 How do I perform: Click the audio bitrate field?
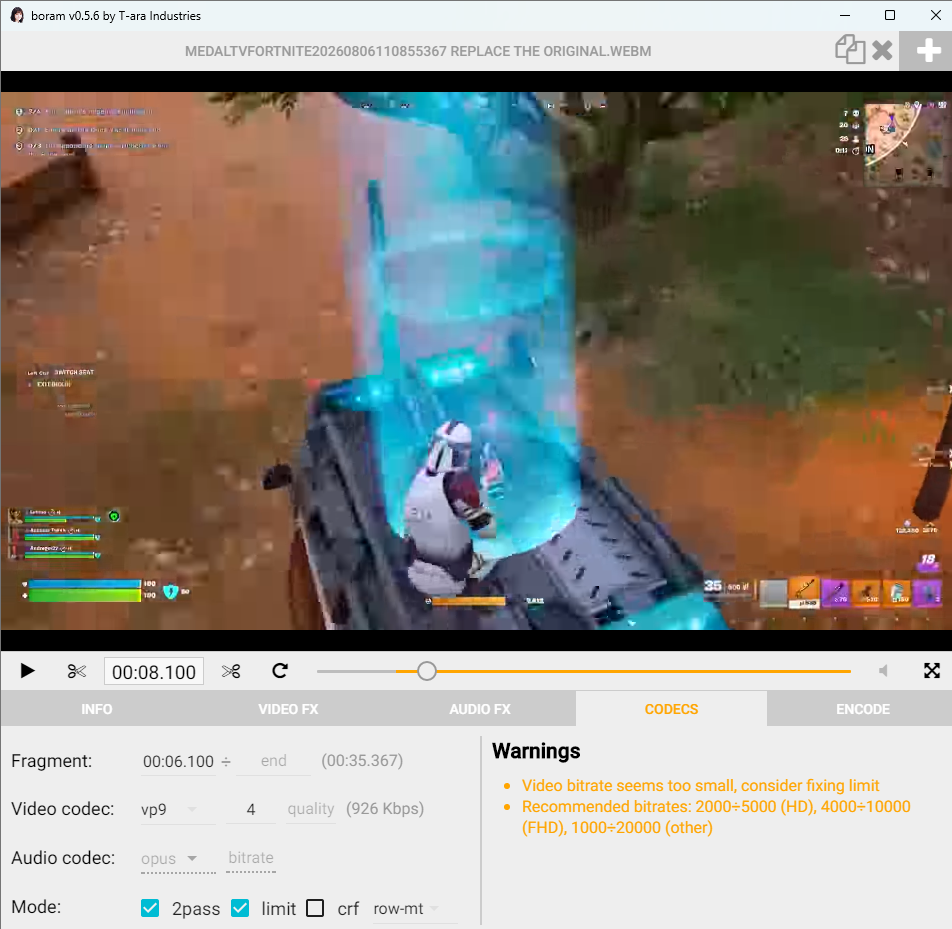point(251,859)
